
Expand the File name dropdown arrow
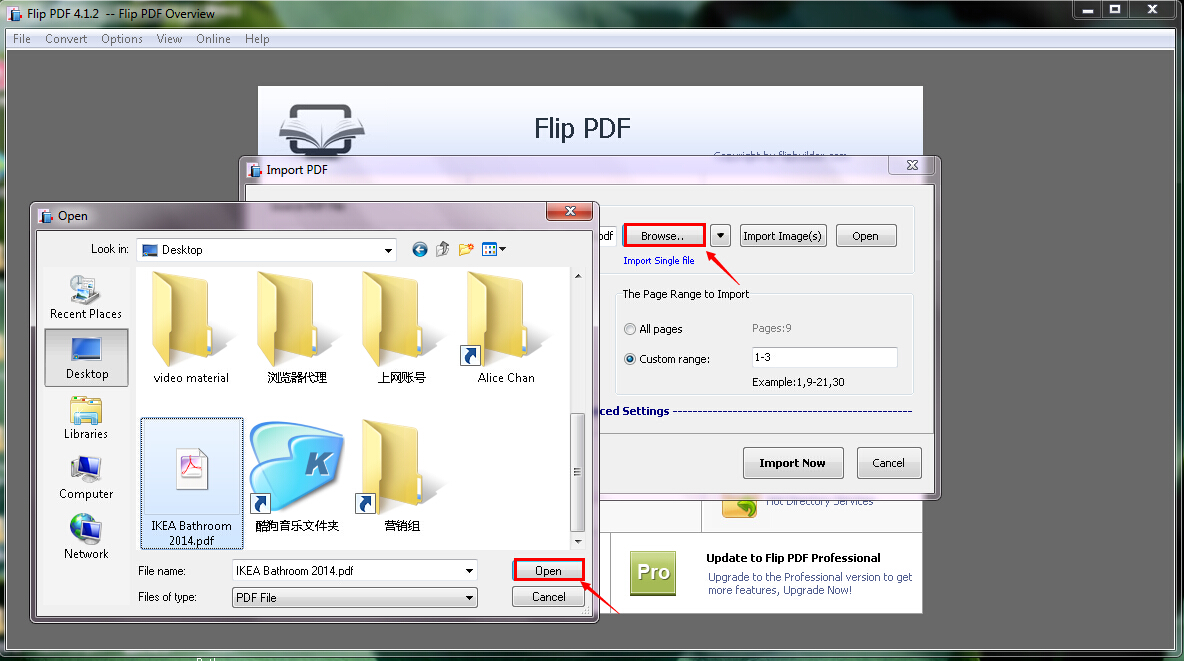pos(469,571)
